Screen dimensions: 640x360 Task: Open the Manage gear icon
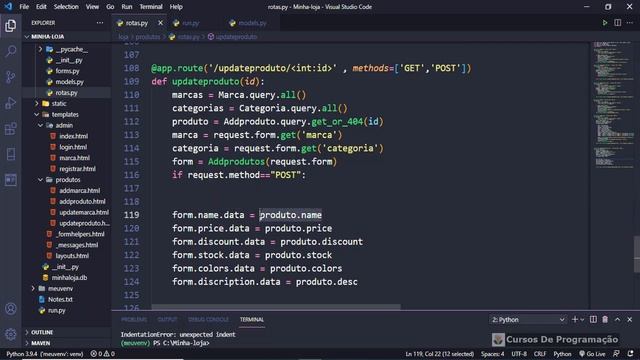[x=11, y=334]
